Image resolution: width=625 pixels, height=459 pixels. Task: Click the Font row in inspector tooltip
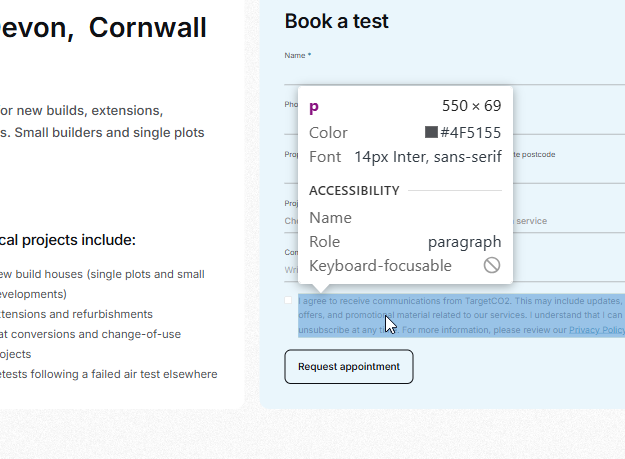click(x=405, y=157)
